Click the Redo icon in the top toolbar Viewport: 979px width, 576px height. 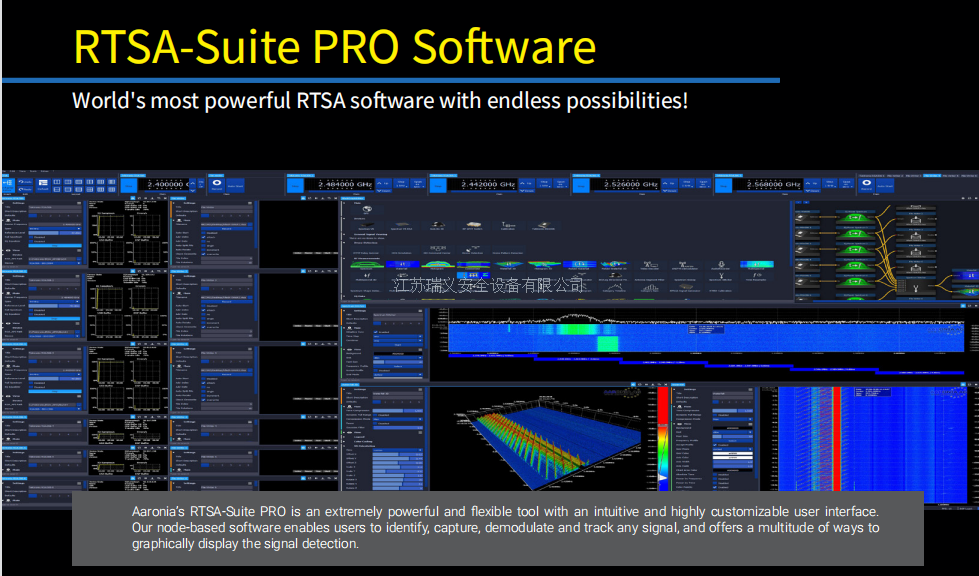click(24, 189)
